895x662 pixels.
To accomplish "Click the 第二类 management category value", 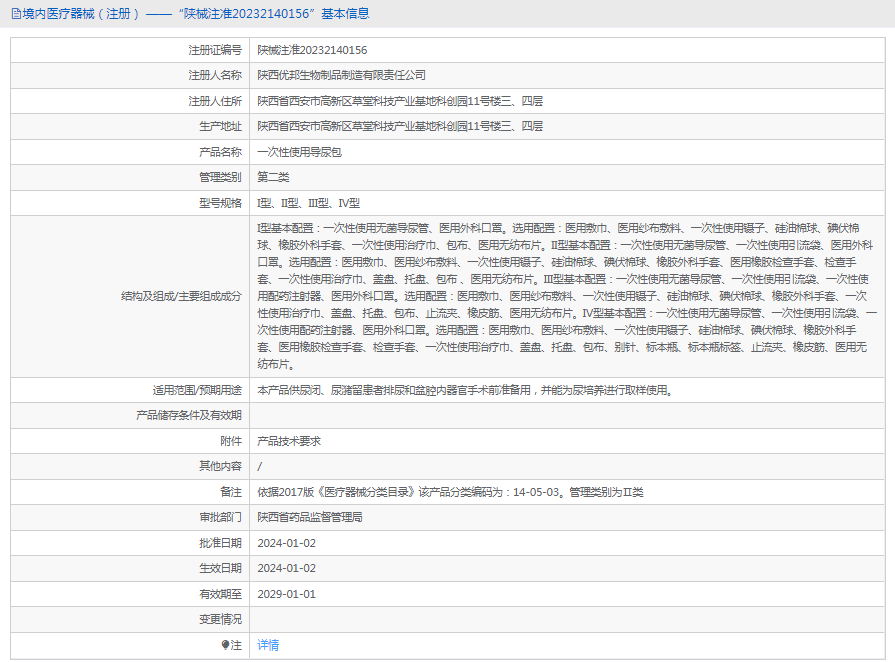I will tap(273, 177).
